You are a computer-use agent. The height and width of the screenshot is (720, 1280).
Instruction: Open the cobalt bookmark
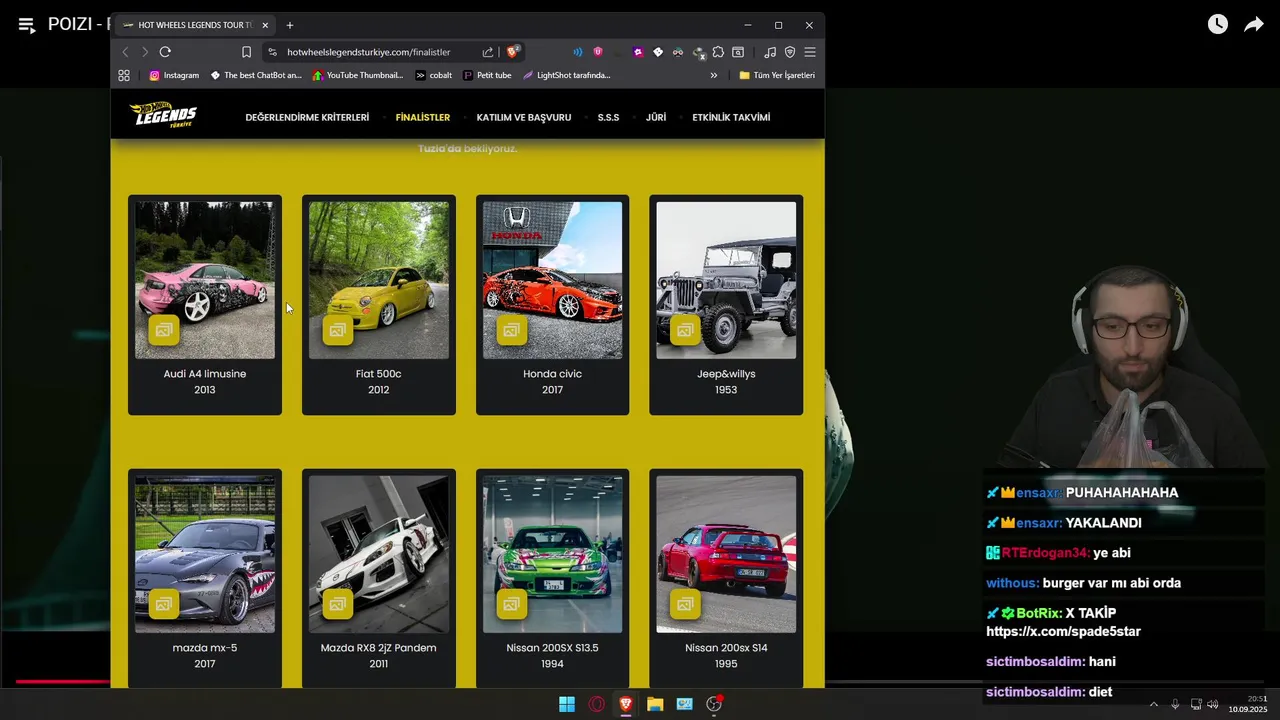pyautogui.click(x=434, y=75)
